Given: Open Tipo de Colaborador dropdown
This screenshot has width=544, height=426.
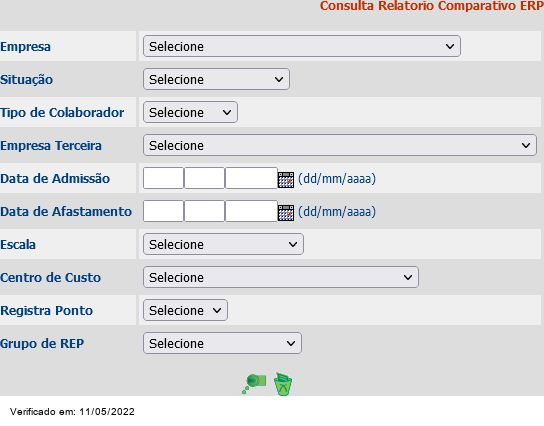Looking at the screenshot, I should click(190, 112).
